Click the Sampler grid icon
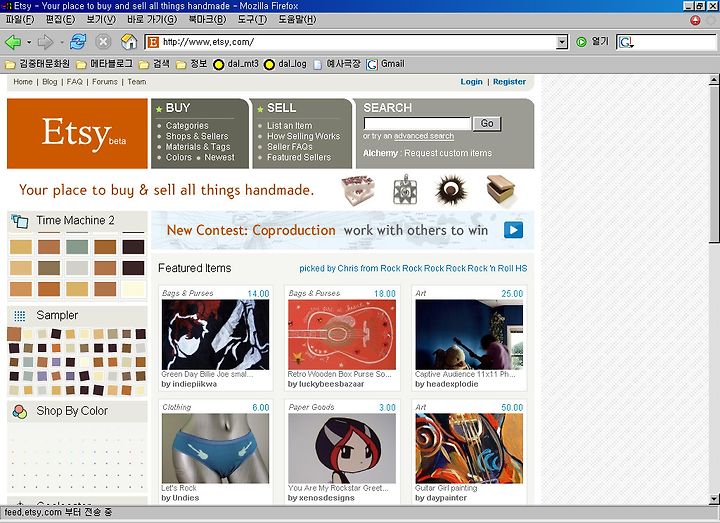This screenshot has width=720, height=523. coord(19,316)
